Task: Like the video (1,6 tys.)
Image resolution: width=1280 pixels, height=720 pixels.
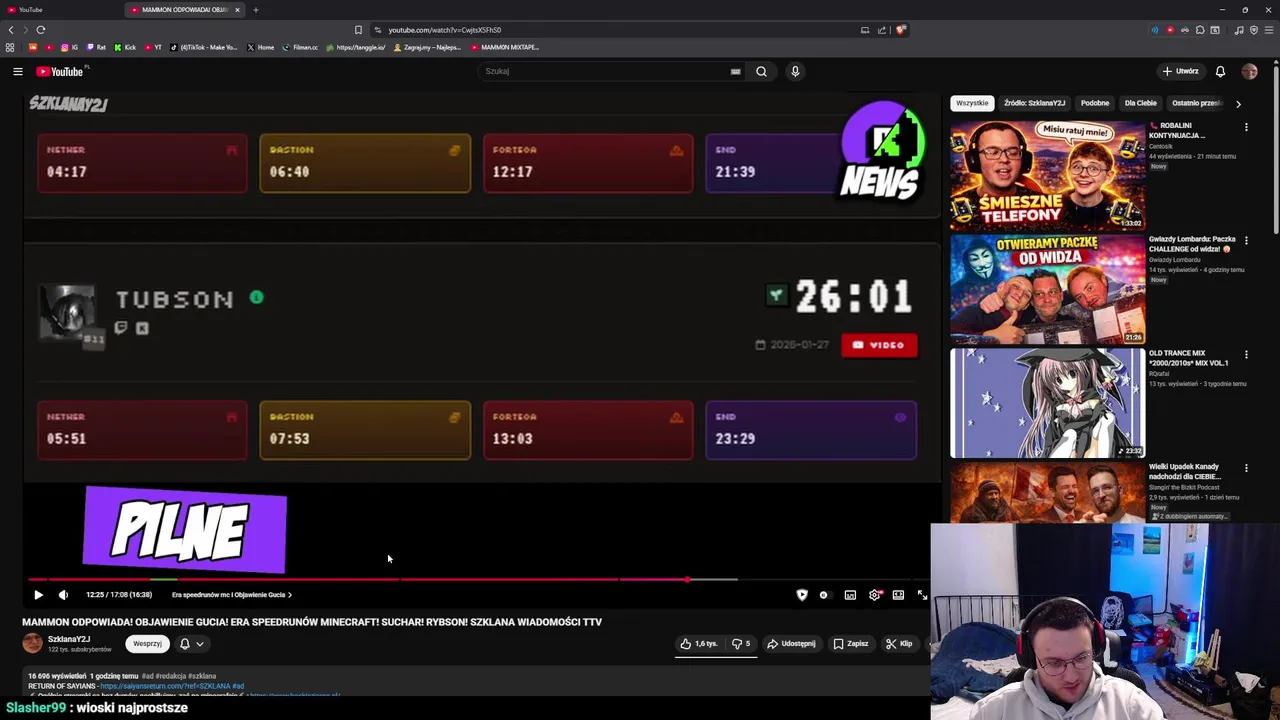Action: [x=699, y=644]
